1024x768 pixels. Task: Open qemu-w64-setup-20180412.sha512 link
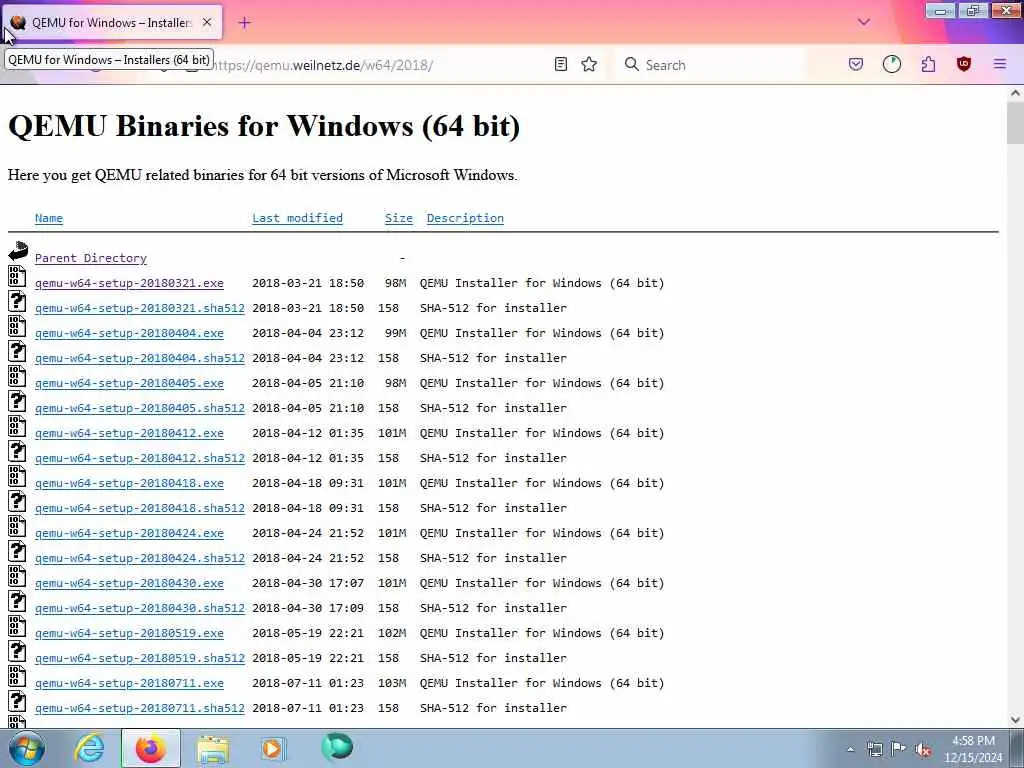tap(140, 458)
